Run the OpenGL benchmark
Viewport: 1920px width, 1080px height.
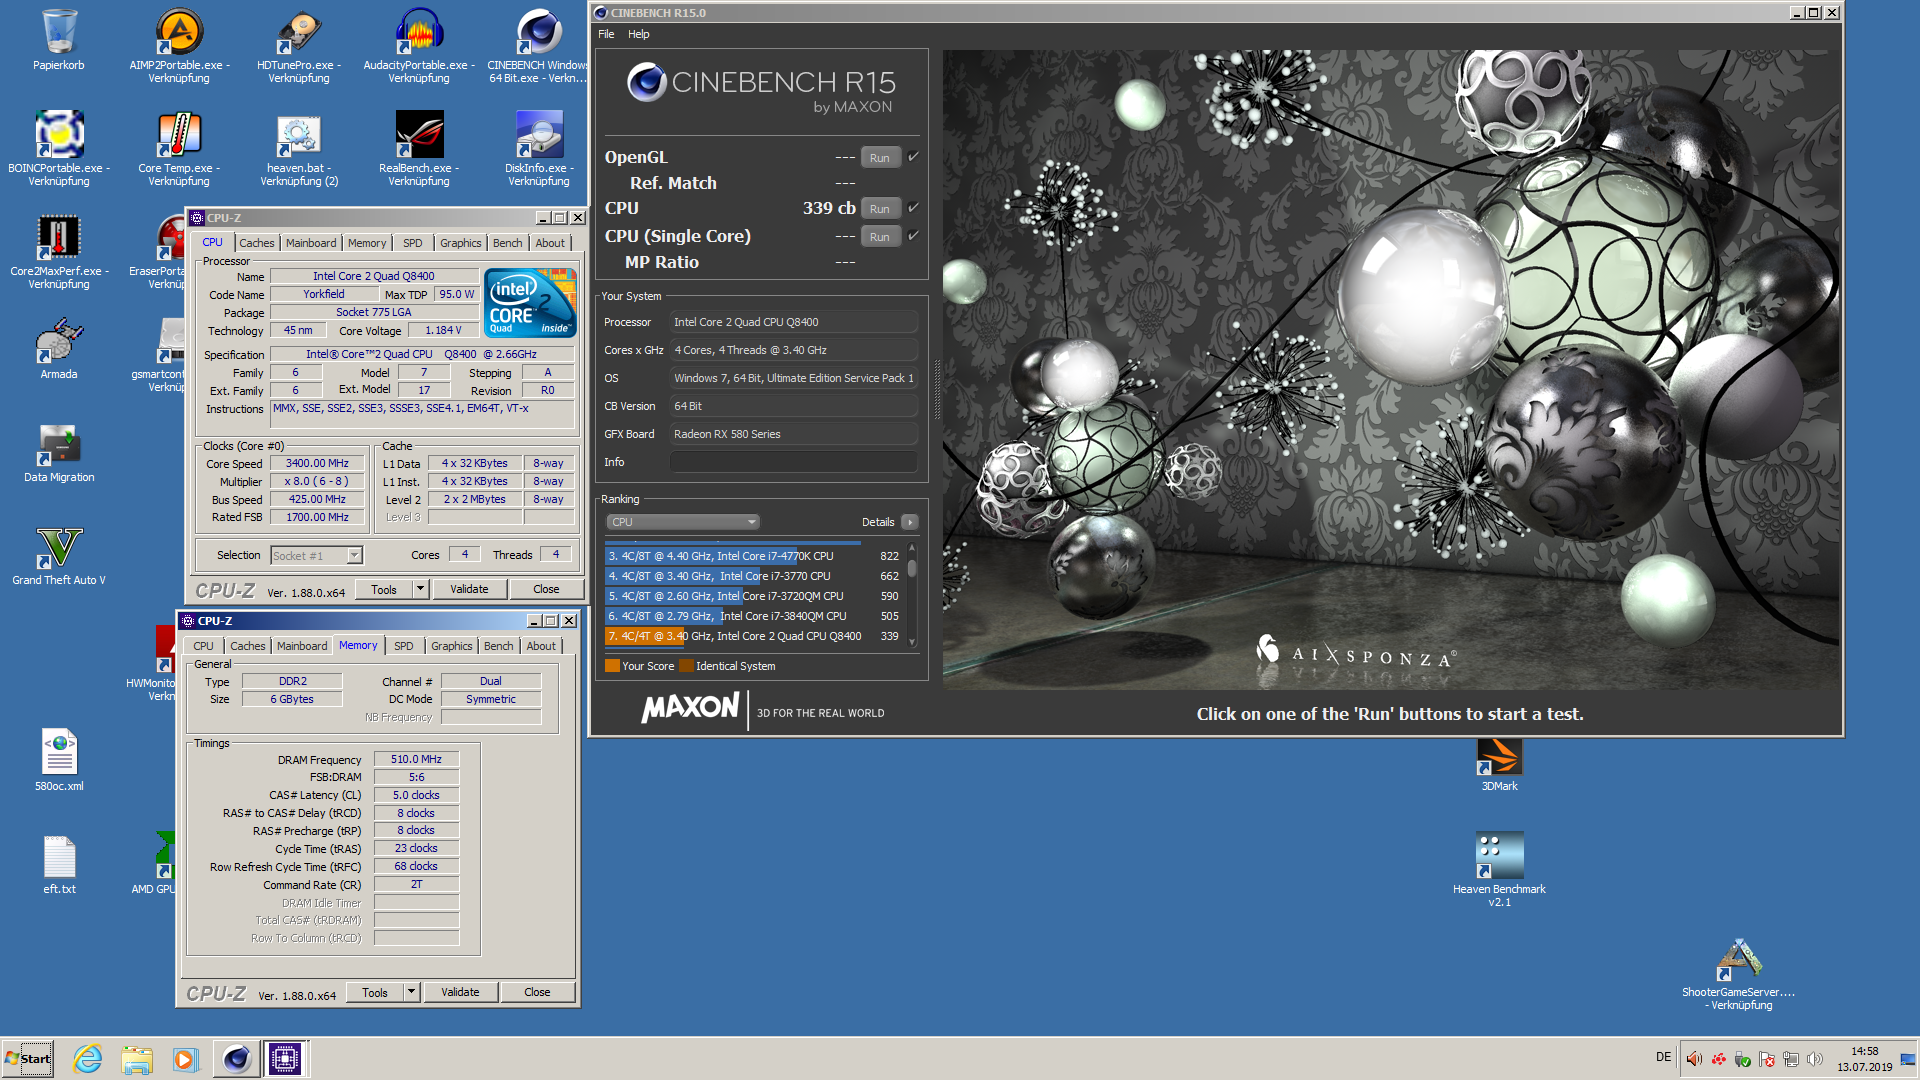pos(880,157)
